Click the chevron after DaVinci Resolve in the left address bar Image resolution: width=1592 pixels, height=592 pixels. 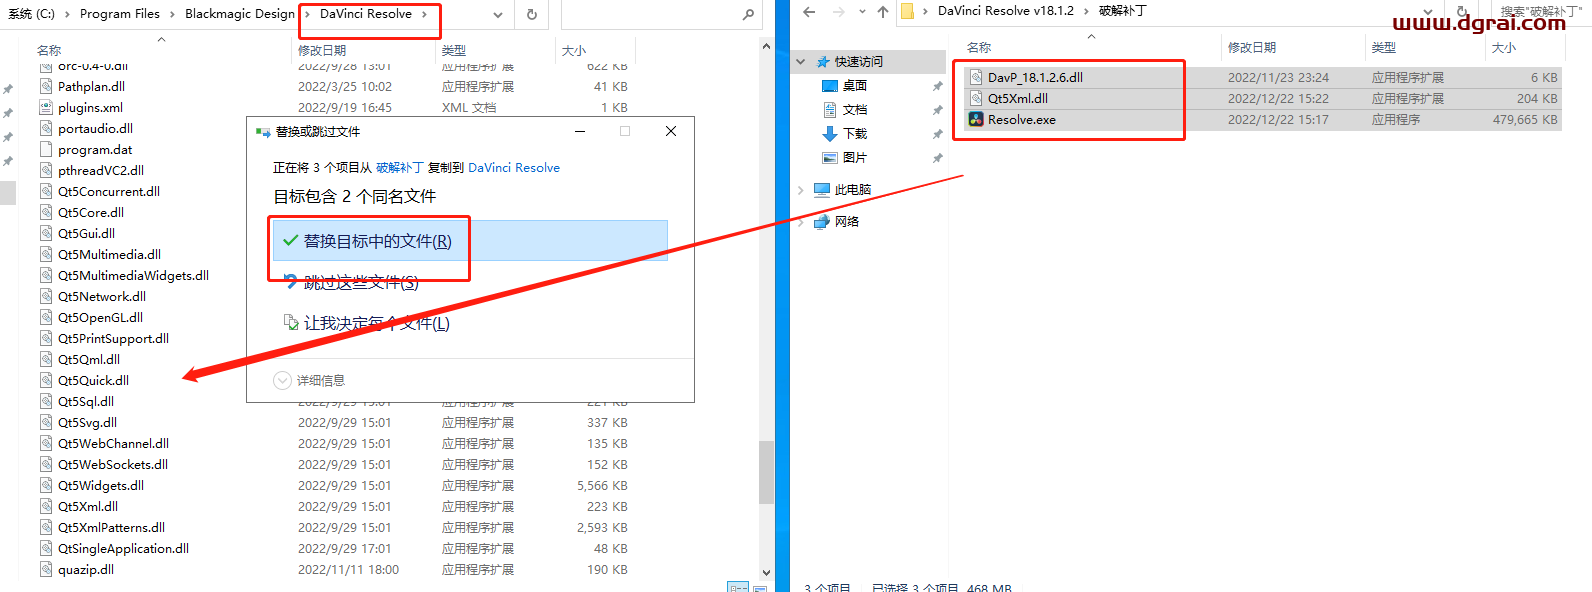pyautogui.click(x=424, y=14)
